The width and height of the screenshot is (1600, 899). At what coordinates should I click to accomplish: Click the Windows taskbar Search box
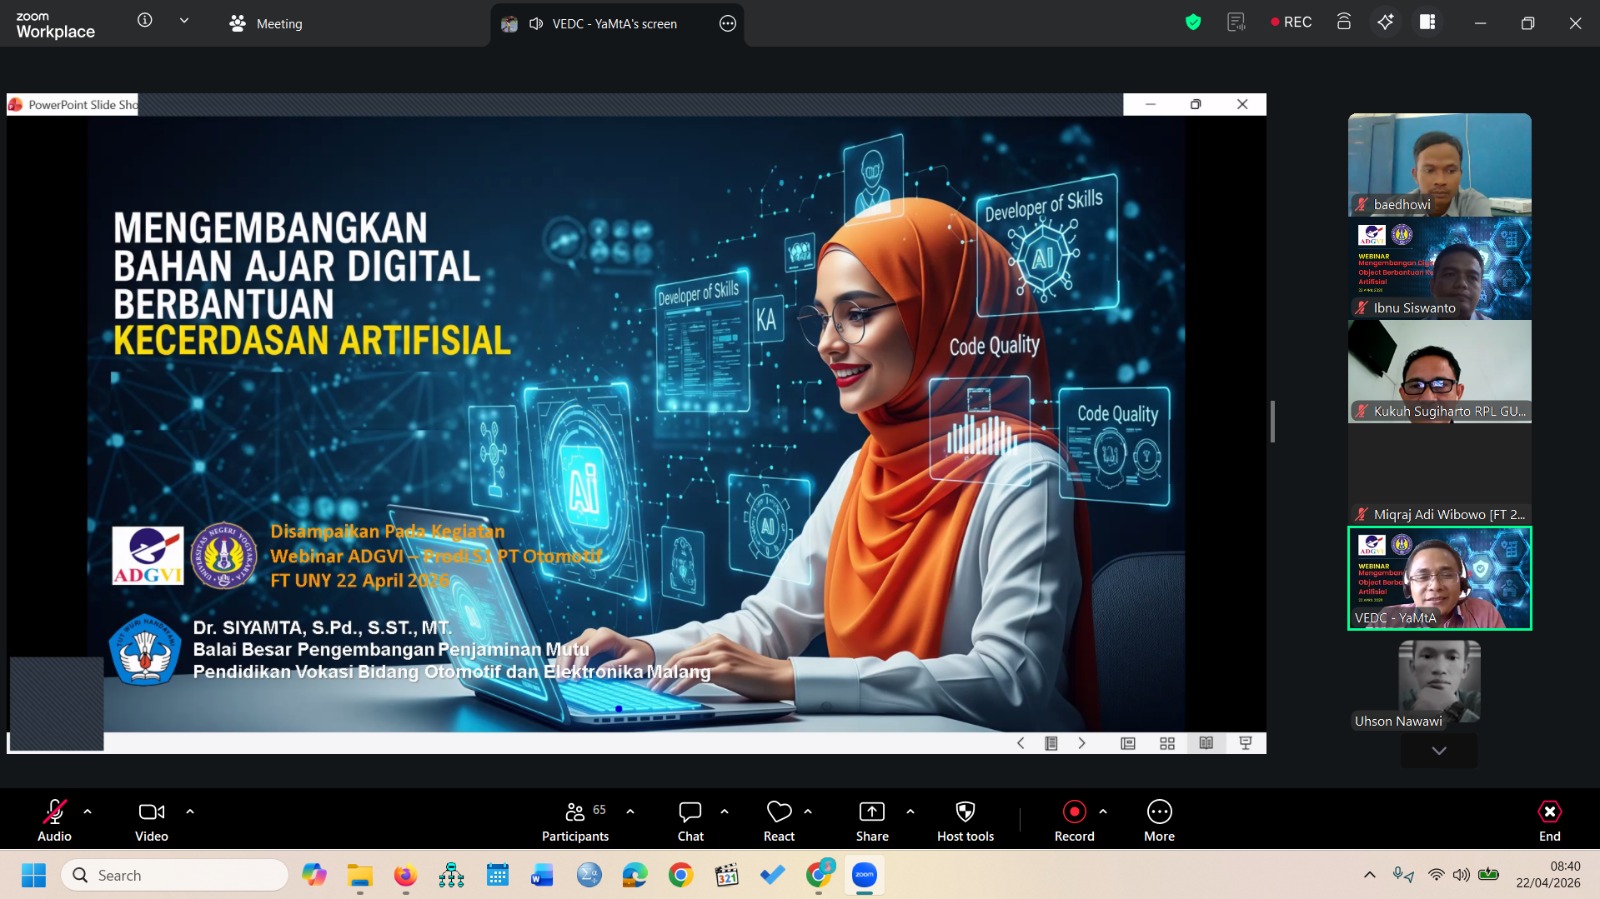coord(175,875)
